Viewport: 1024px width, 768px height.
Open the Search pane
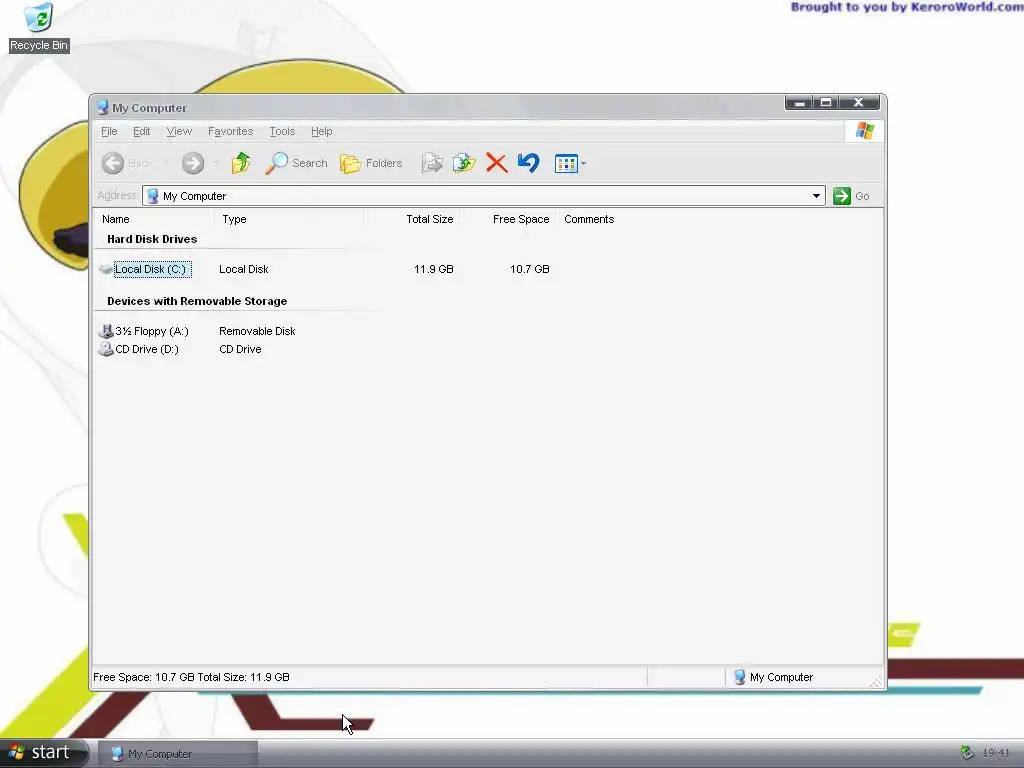(296, 163)
